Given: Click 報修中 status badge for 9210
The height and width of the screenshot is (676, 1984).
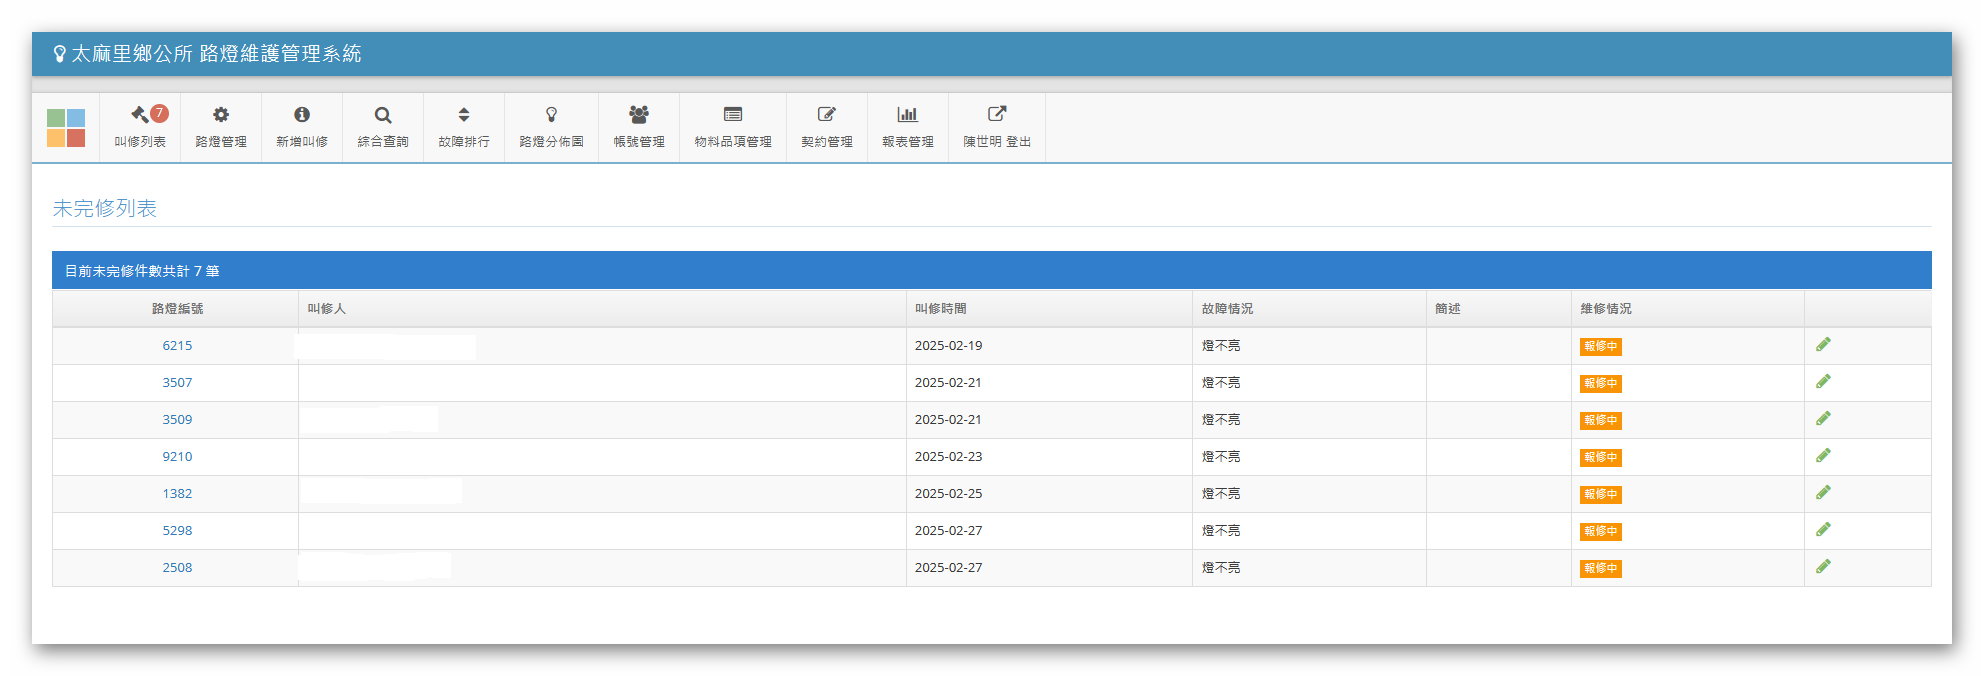Looking at the screenshot, I should click(x=1600, y=458).
